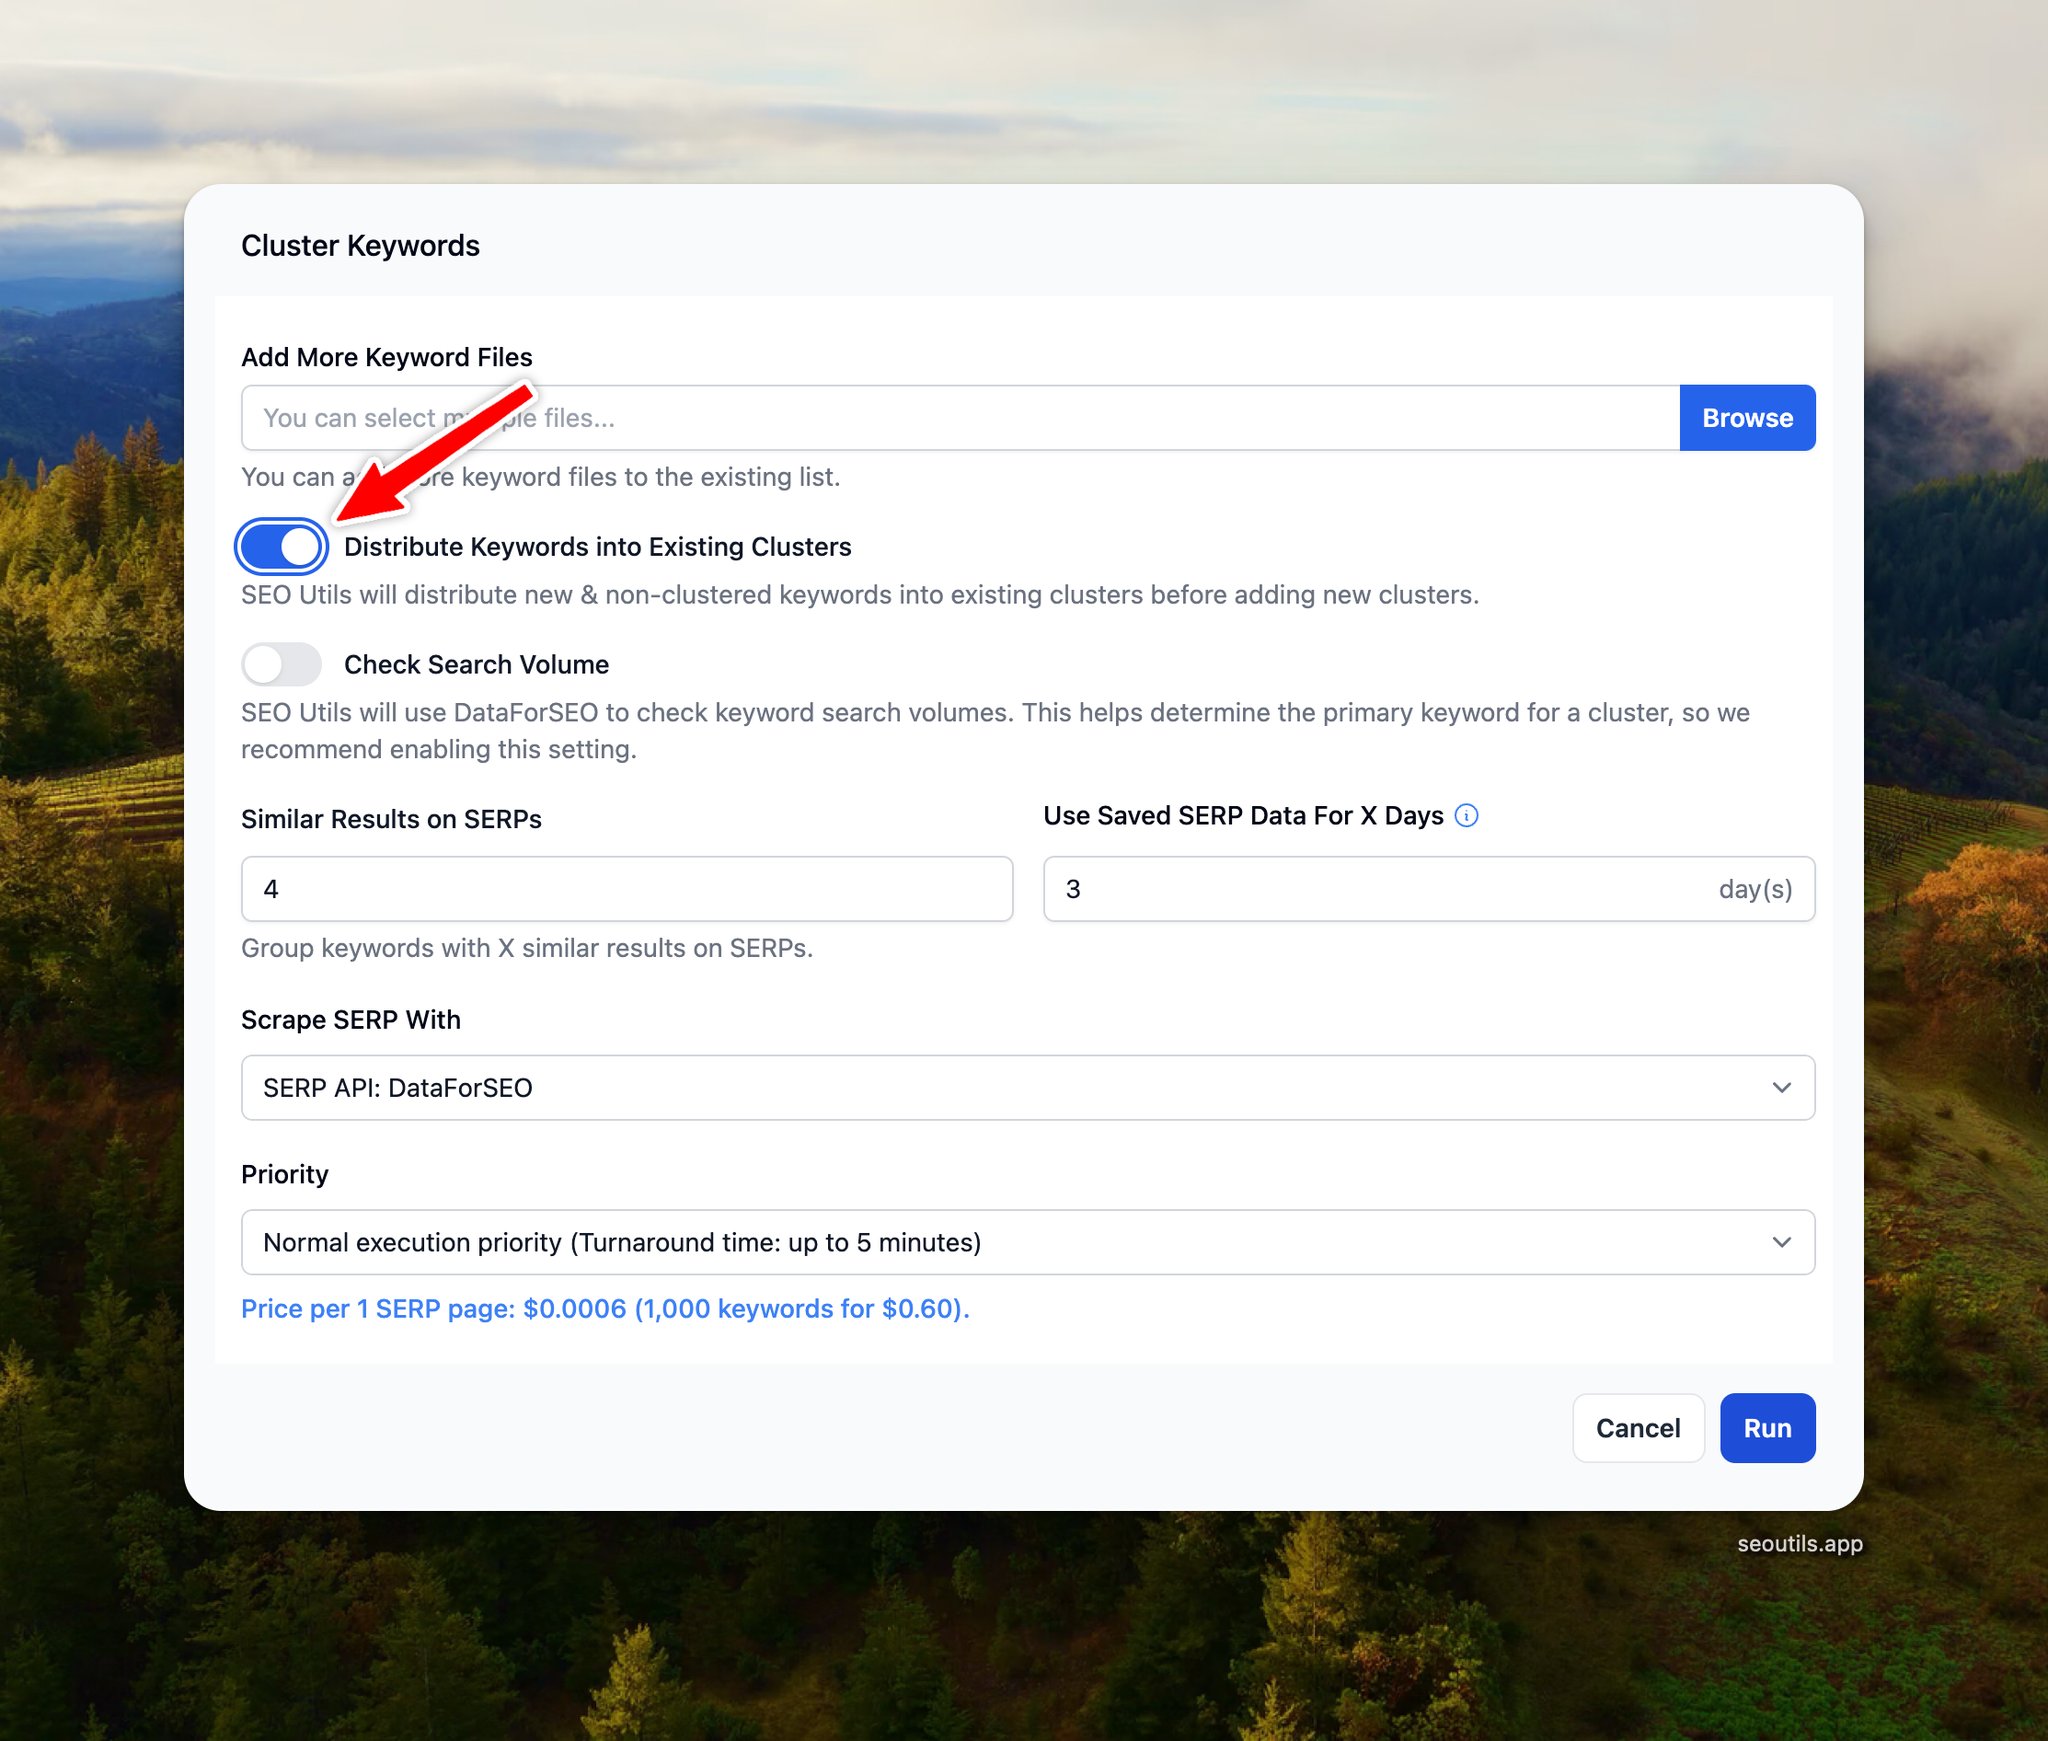Screen dimensions: 2048x1741
Task: Disable Distribute Keywords into Existing Clusters toggle
Action: [x=282, y=547]
